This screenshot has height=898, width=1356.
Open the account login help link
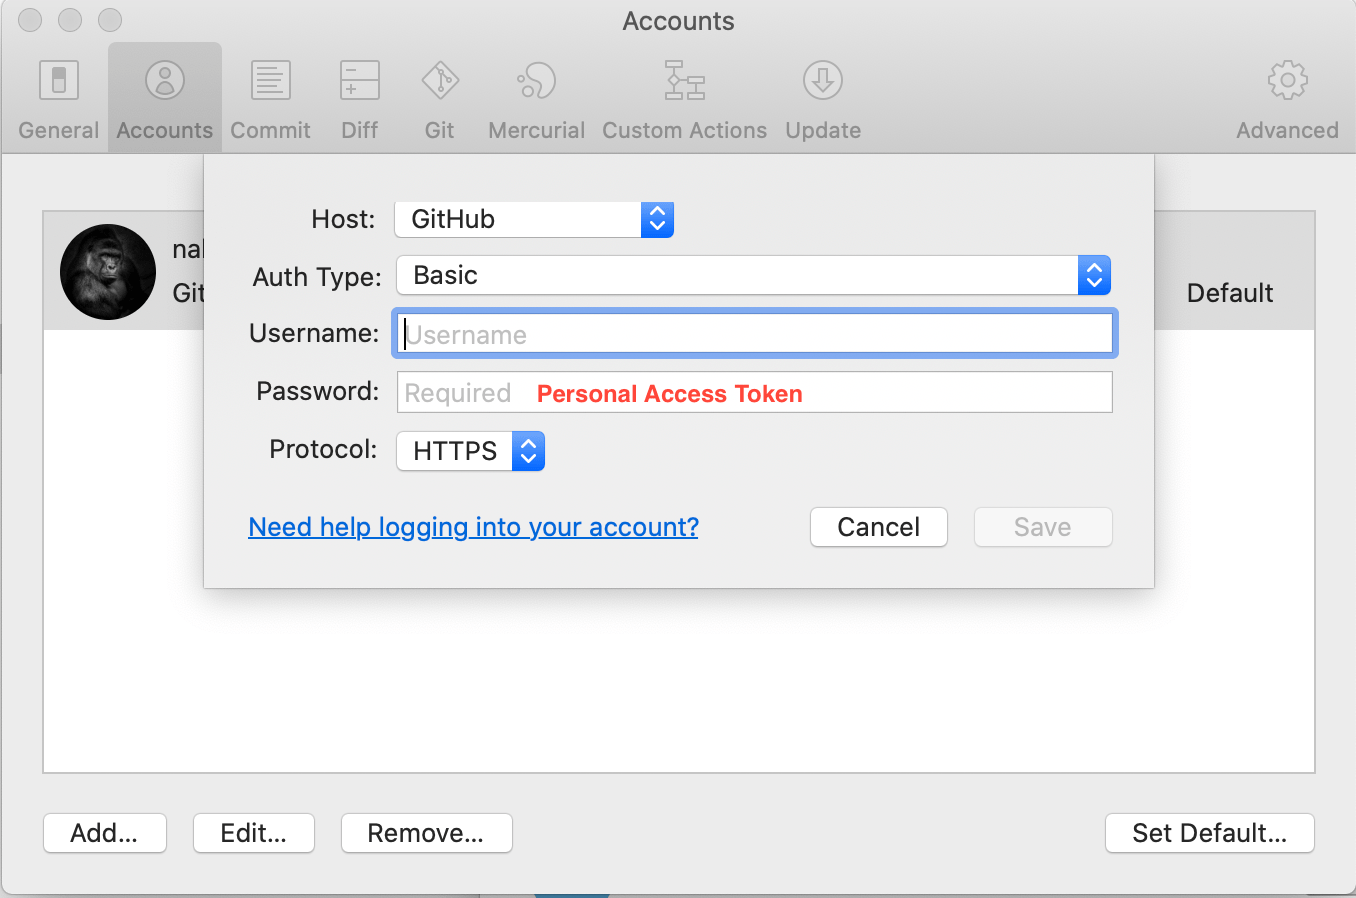coord(473,527)
